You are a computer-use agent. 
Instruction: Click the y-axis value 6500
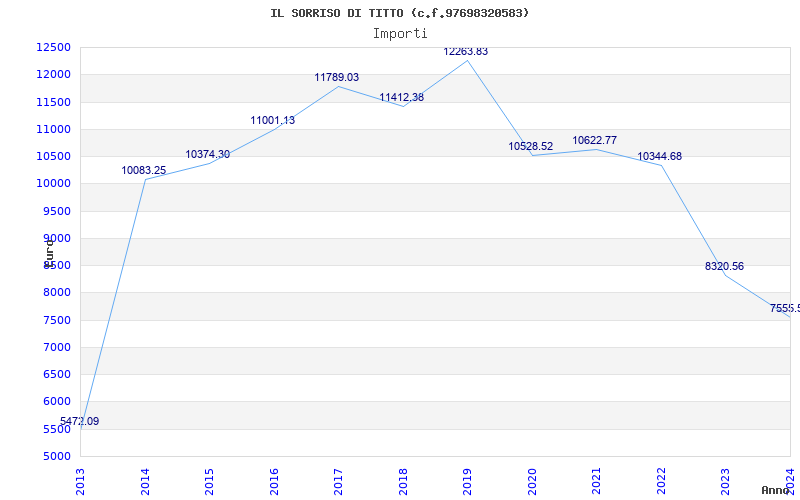56,374
